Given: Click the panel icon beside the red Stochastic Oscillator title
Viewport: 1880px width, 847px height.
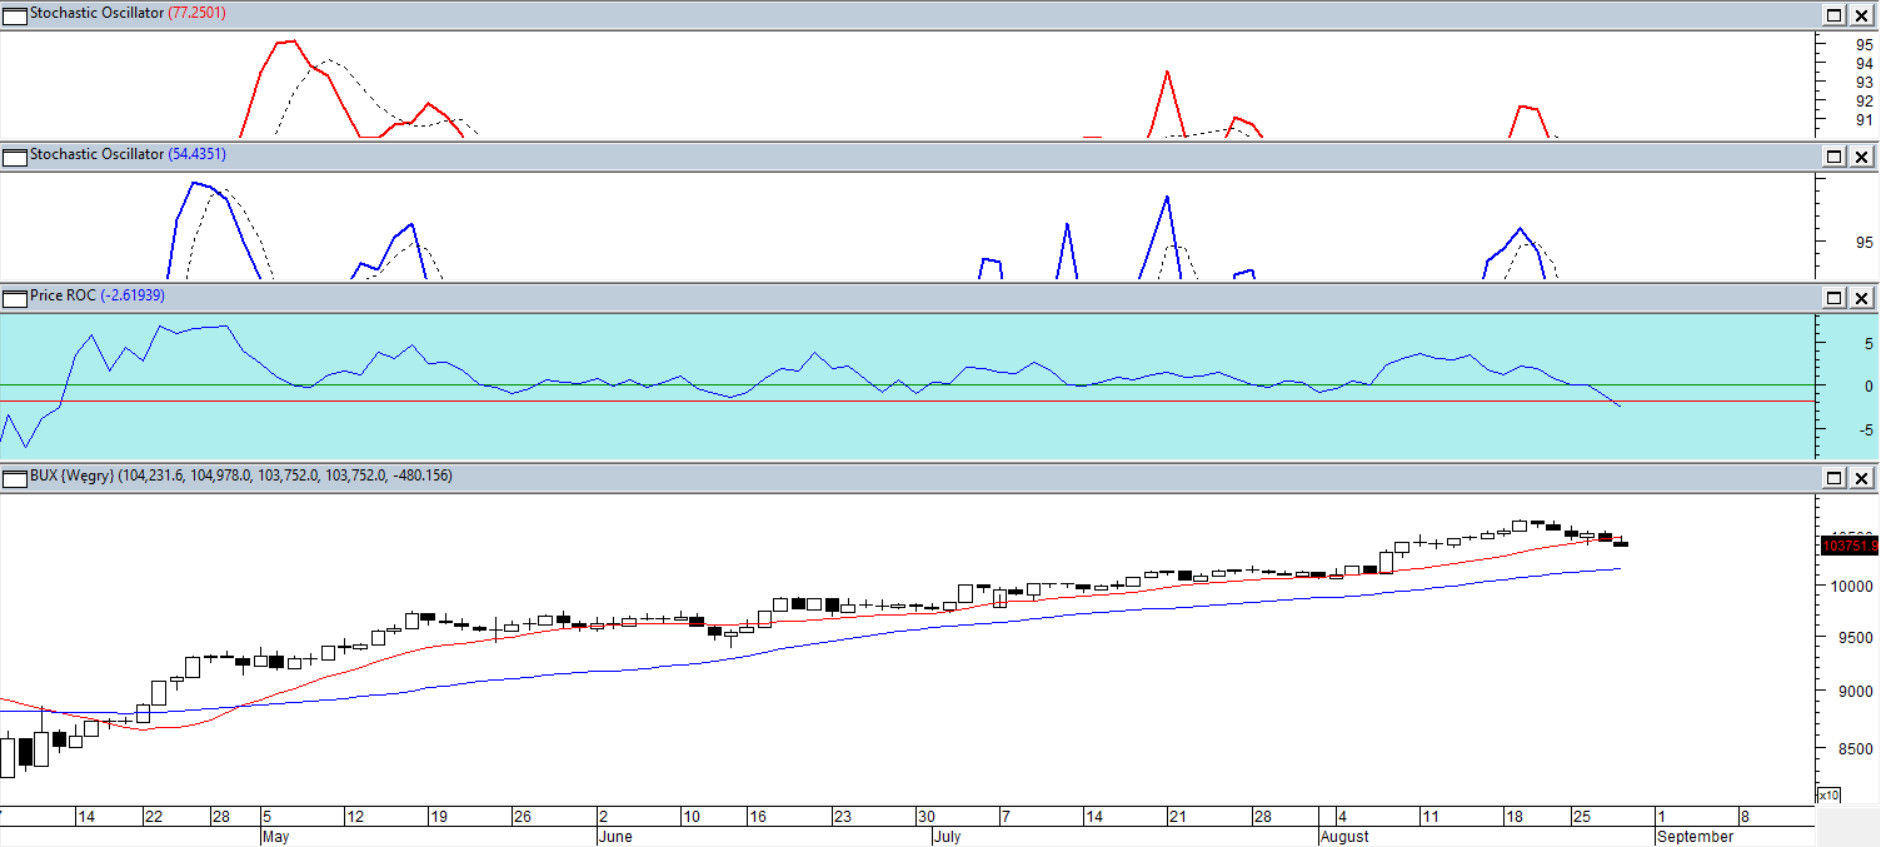Looking at the screenshot, I should [x=15, y=15].
